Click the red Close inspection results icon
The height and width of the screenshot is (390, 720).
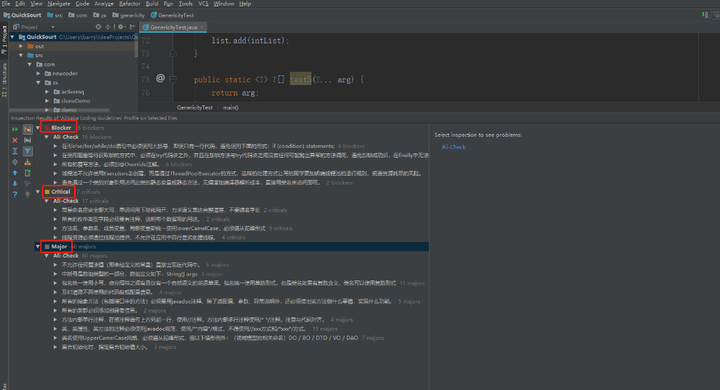(x=15, y=140)
